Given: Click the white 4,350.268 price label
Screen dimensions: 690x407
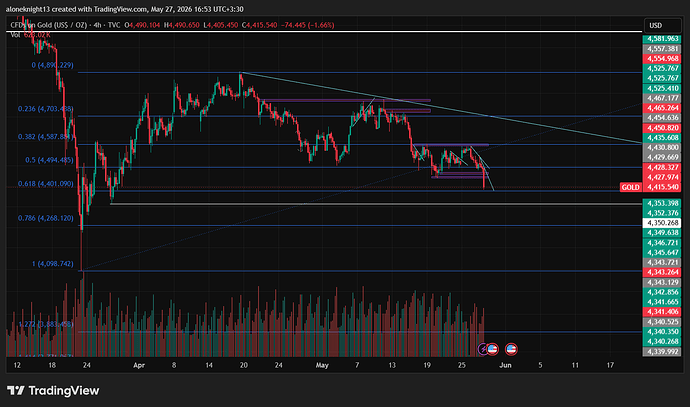Looking at the screenshot, I should tap(663, 223).
